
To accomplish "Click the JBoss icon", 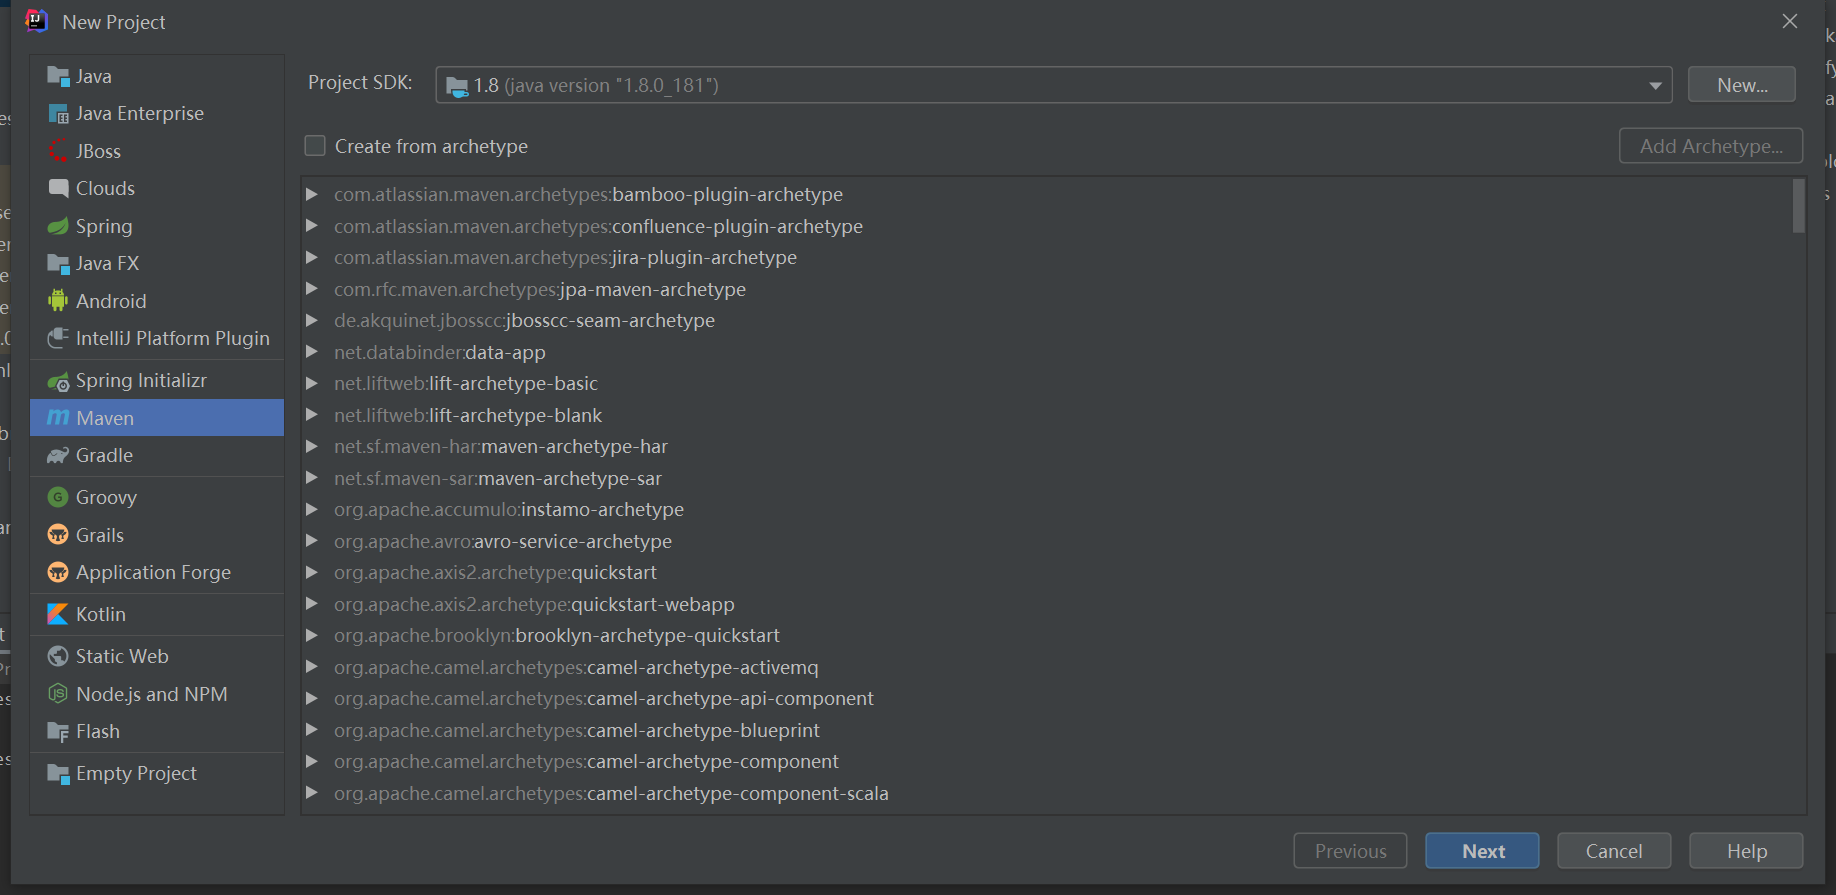I will 58,151.
